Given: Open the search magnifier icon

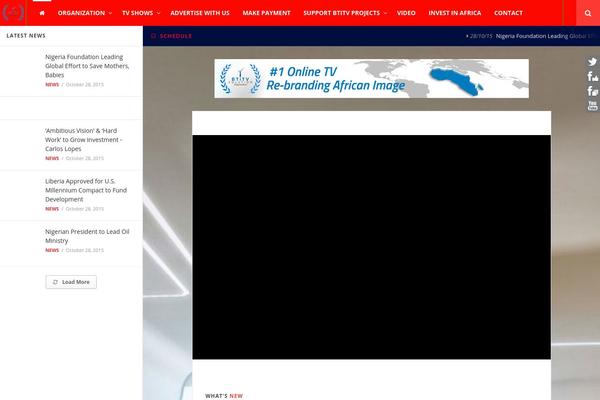Looking at the screenshot, I should pos(588,13).
